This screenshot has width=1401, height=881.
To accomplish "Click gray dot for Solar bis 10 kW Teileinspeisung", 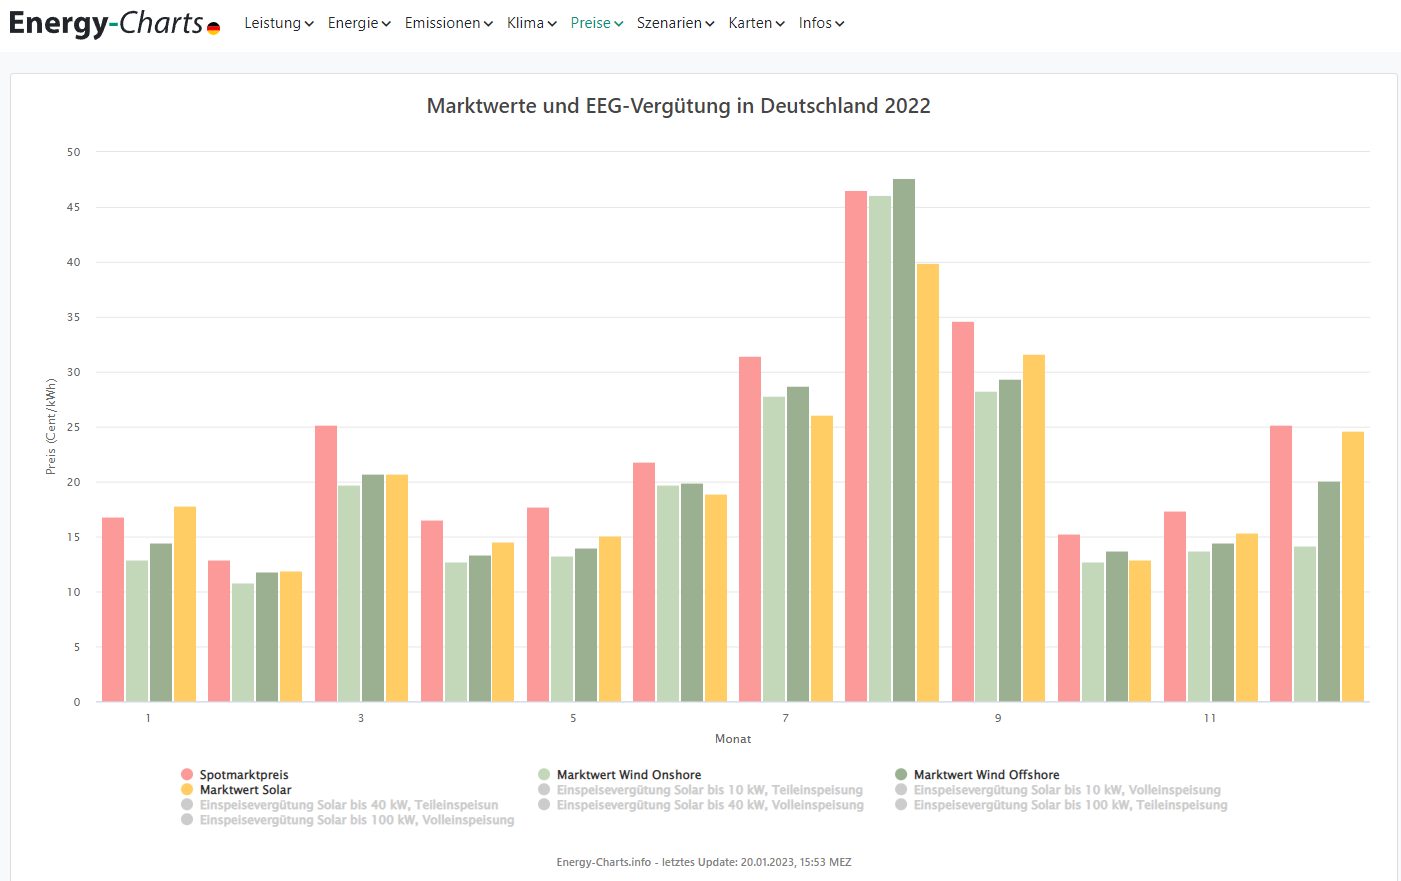I will pyautogui.click(x=544, y=790).
